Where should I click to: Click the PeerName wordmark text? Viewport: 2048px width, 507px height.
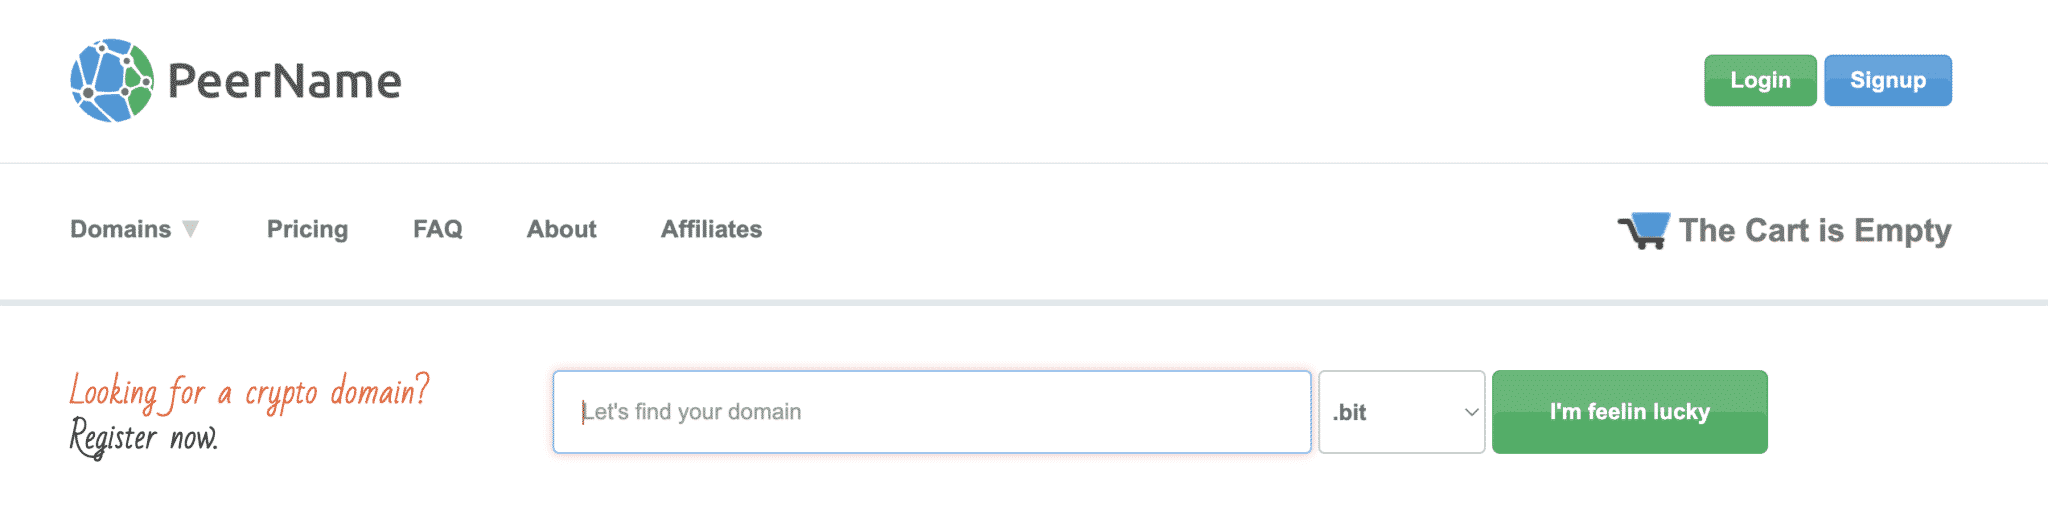(285, 81)
